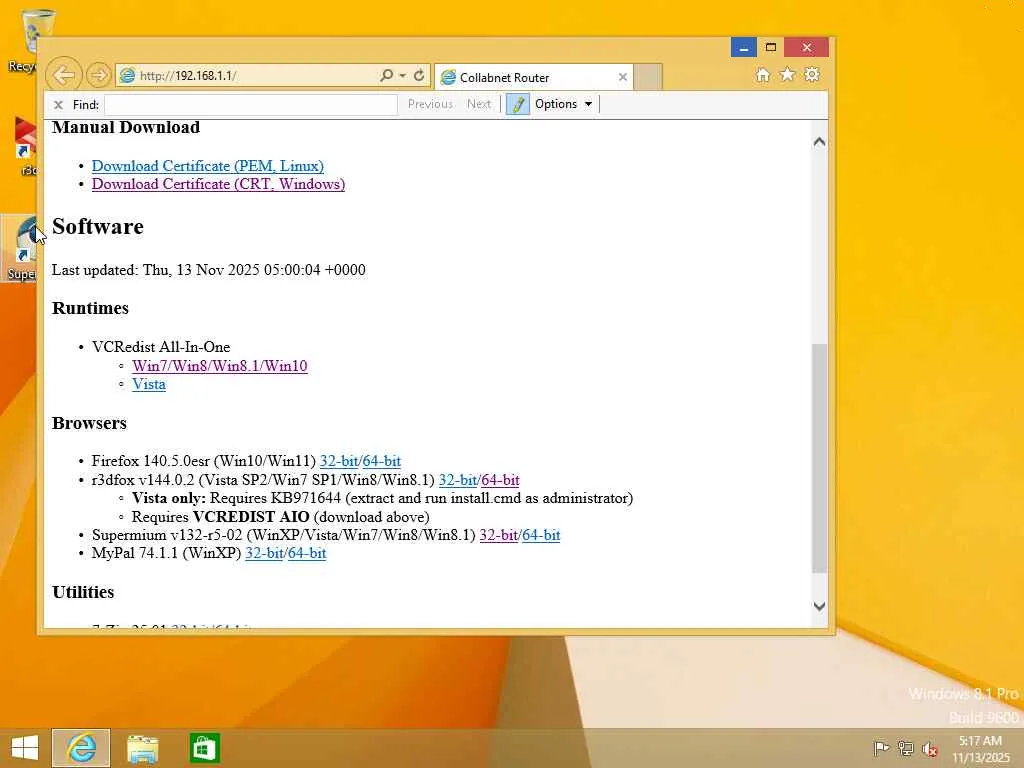Viewport: 1024px width, 768px height.
Task: Open the Tools gear icon
Action: [812, 74]
